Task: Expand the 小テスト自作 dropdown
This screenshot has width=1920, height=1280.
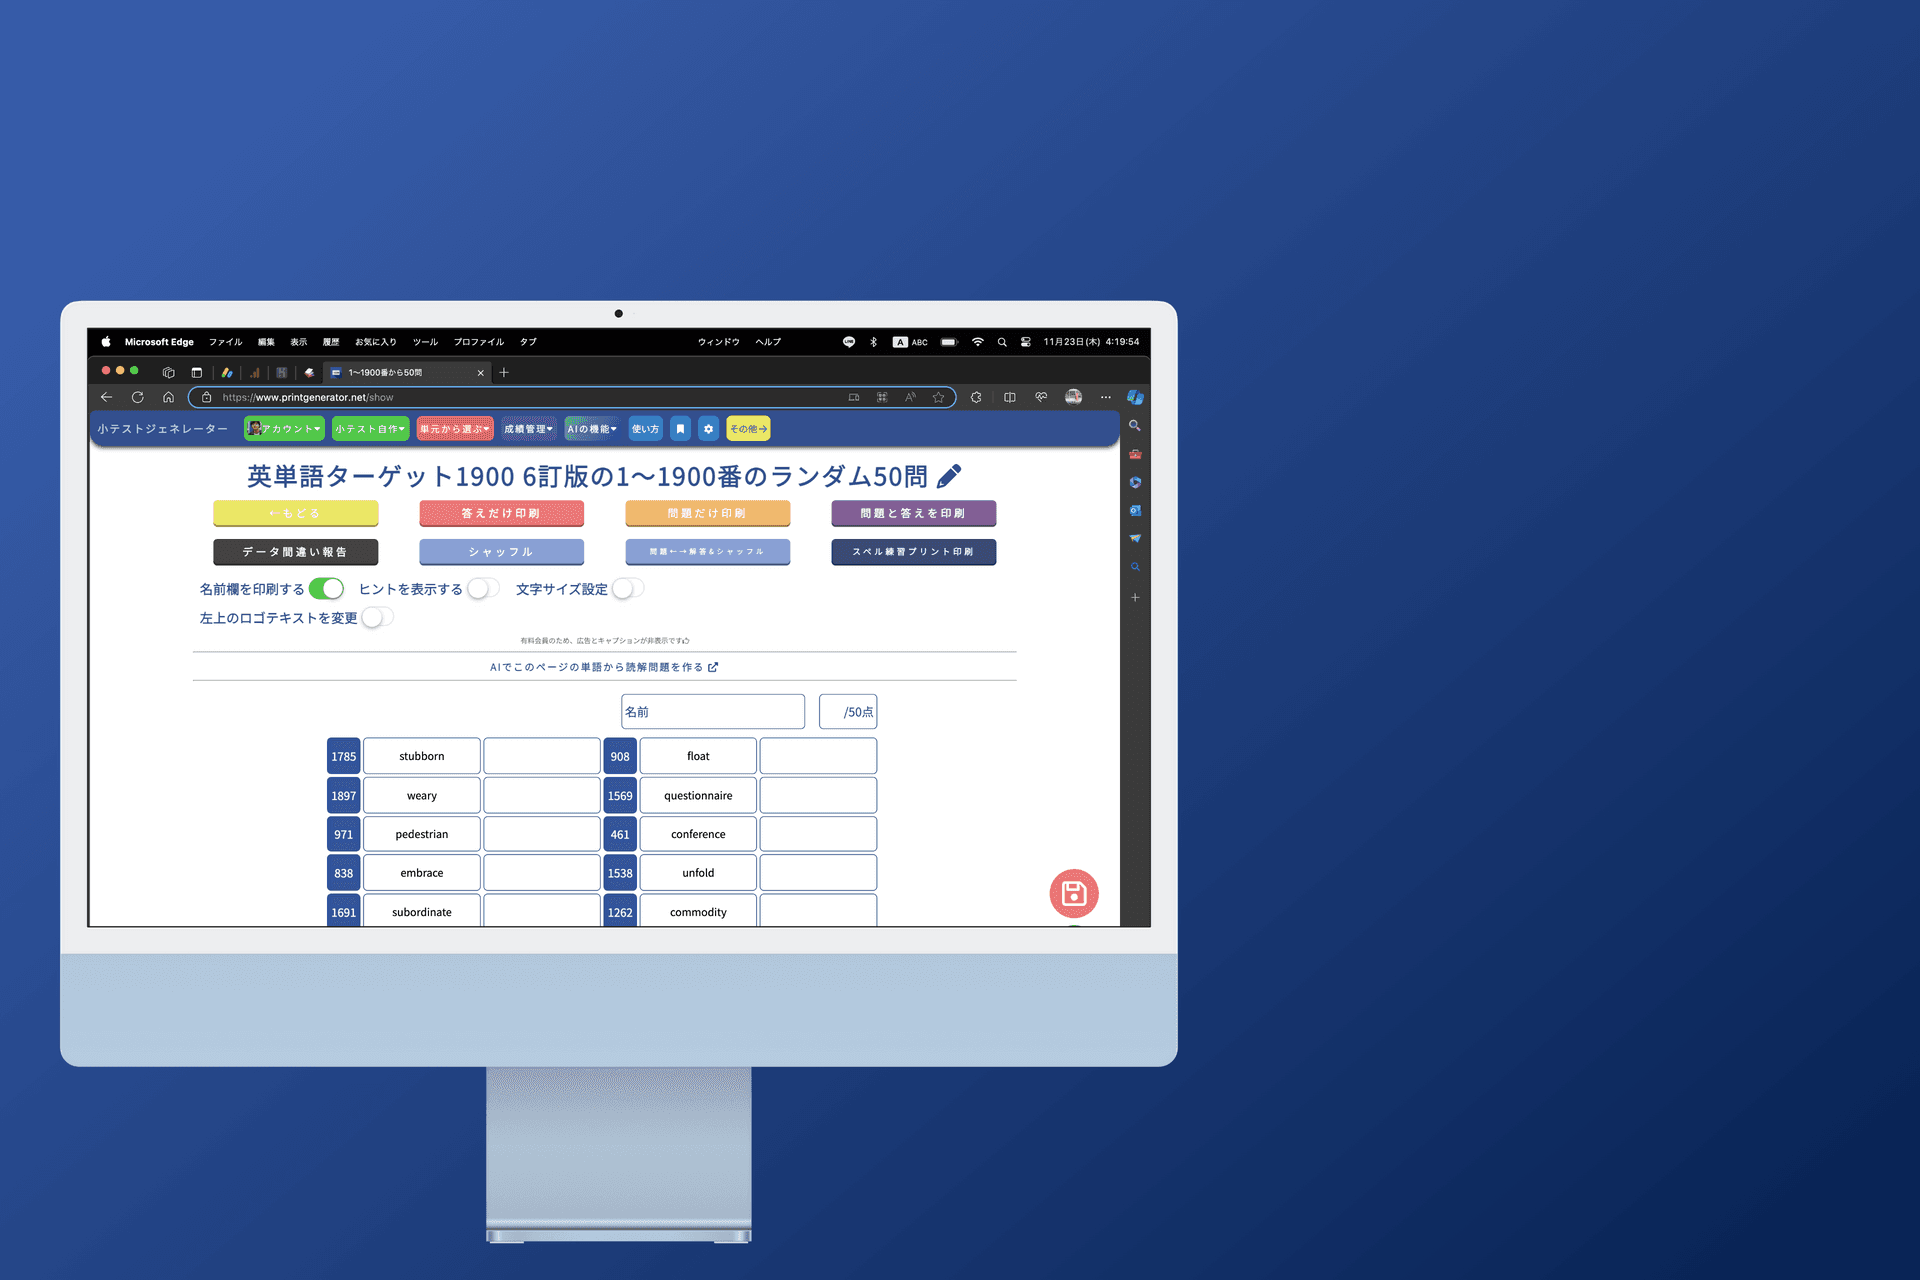Action: point(369,429)
